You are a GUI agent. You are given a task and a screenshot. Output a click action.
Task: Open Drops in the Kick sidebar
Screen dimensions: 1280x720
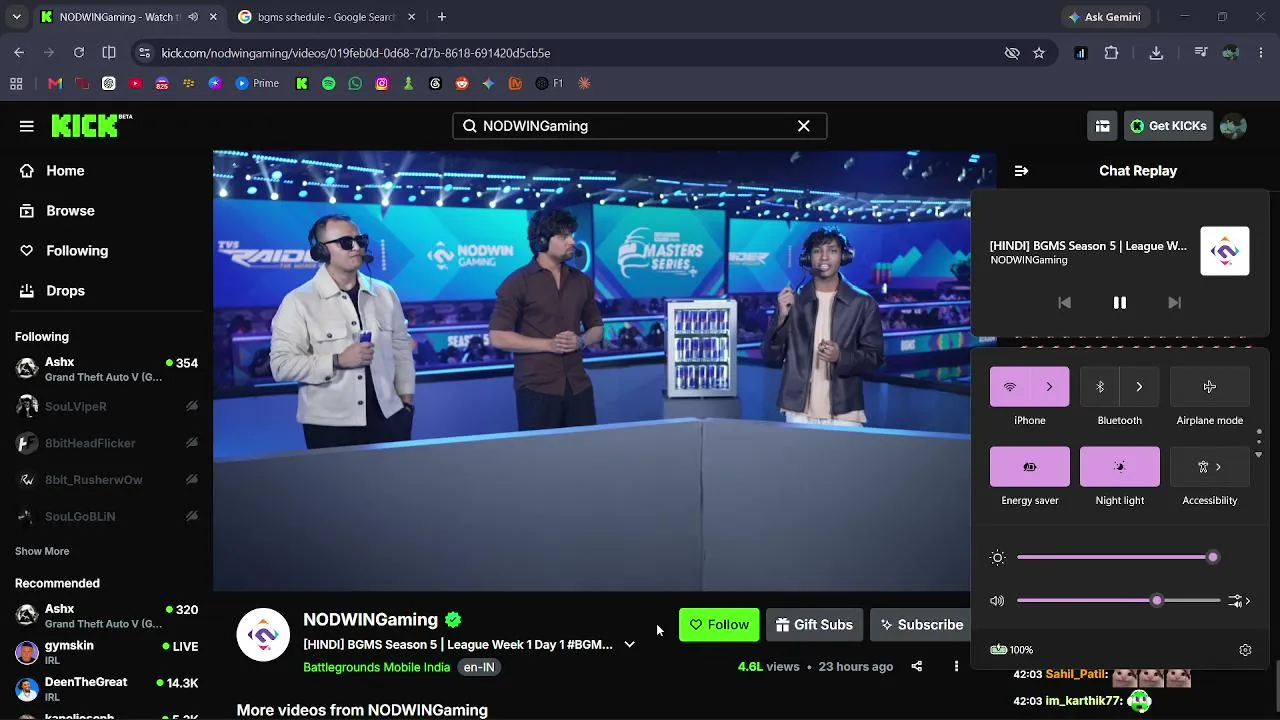click(65, 291)
